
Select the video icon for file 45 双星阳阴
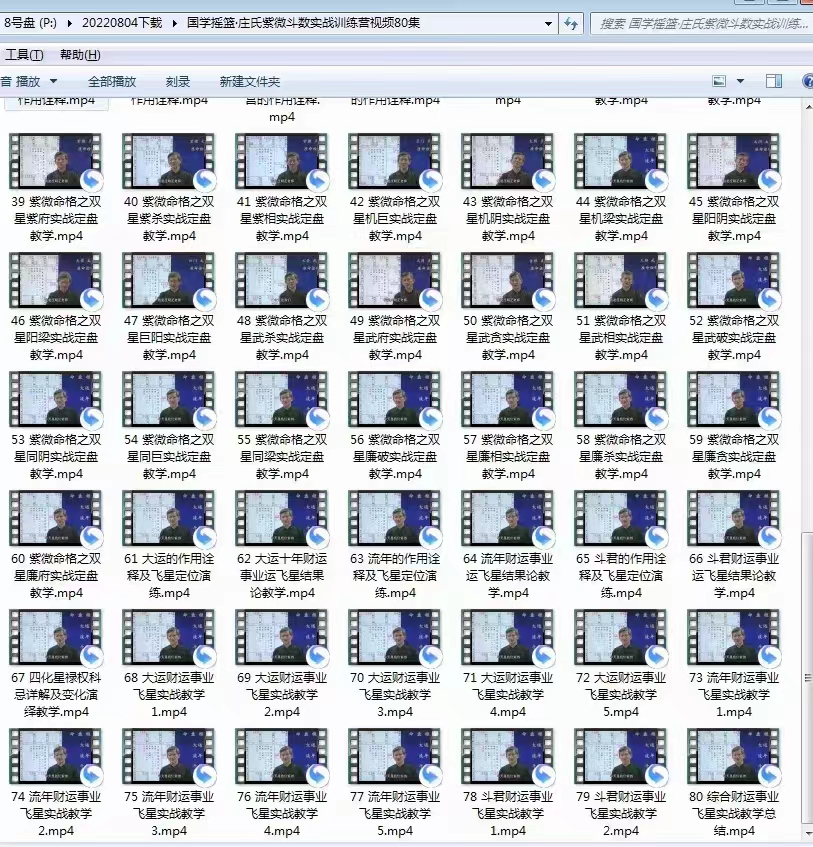(x=734, y=162)
